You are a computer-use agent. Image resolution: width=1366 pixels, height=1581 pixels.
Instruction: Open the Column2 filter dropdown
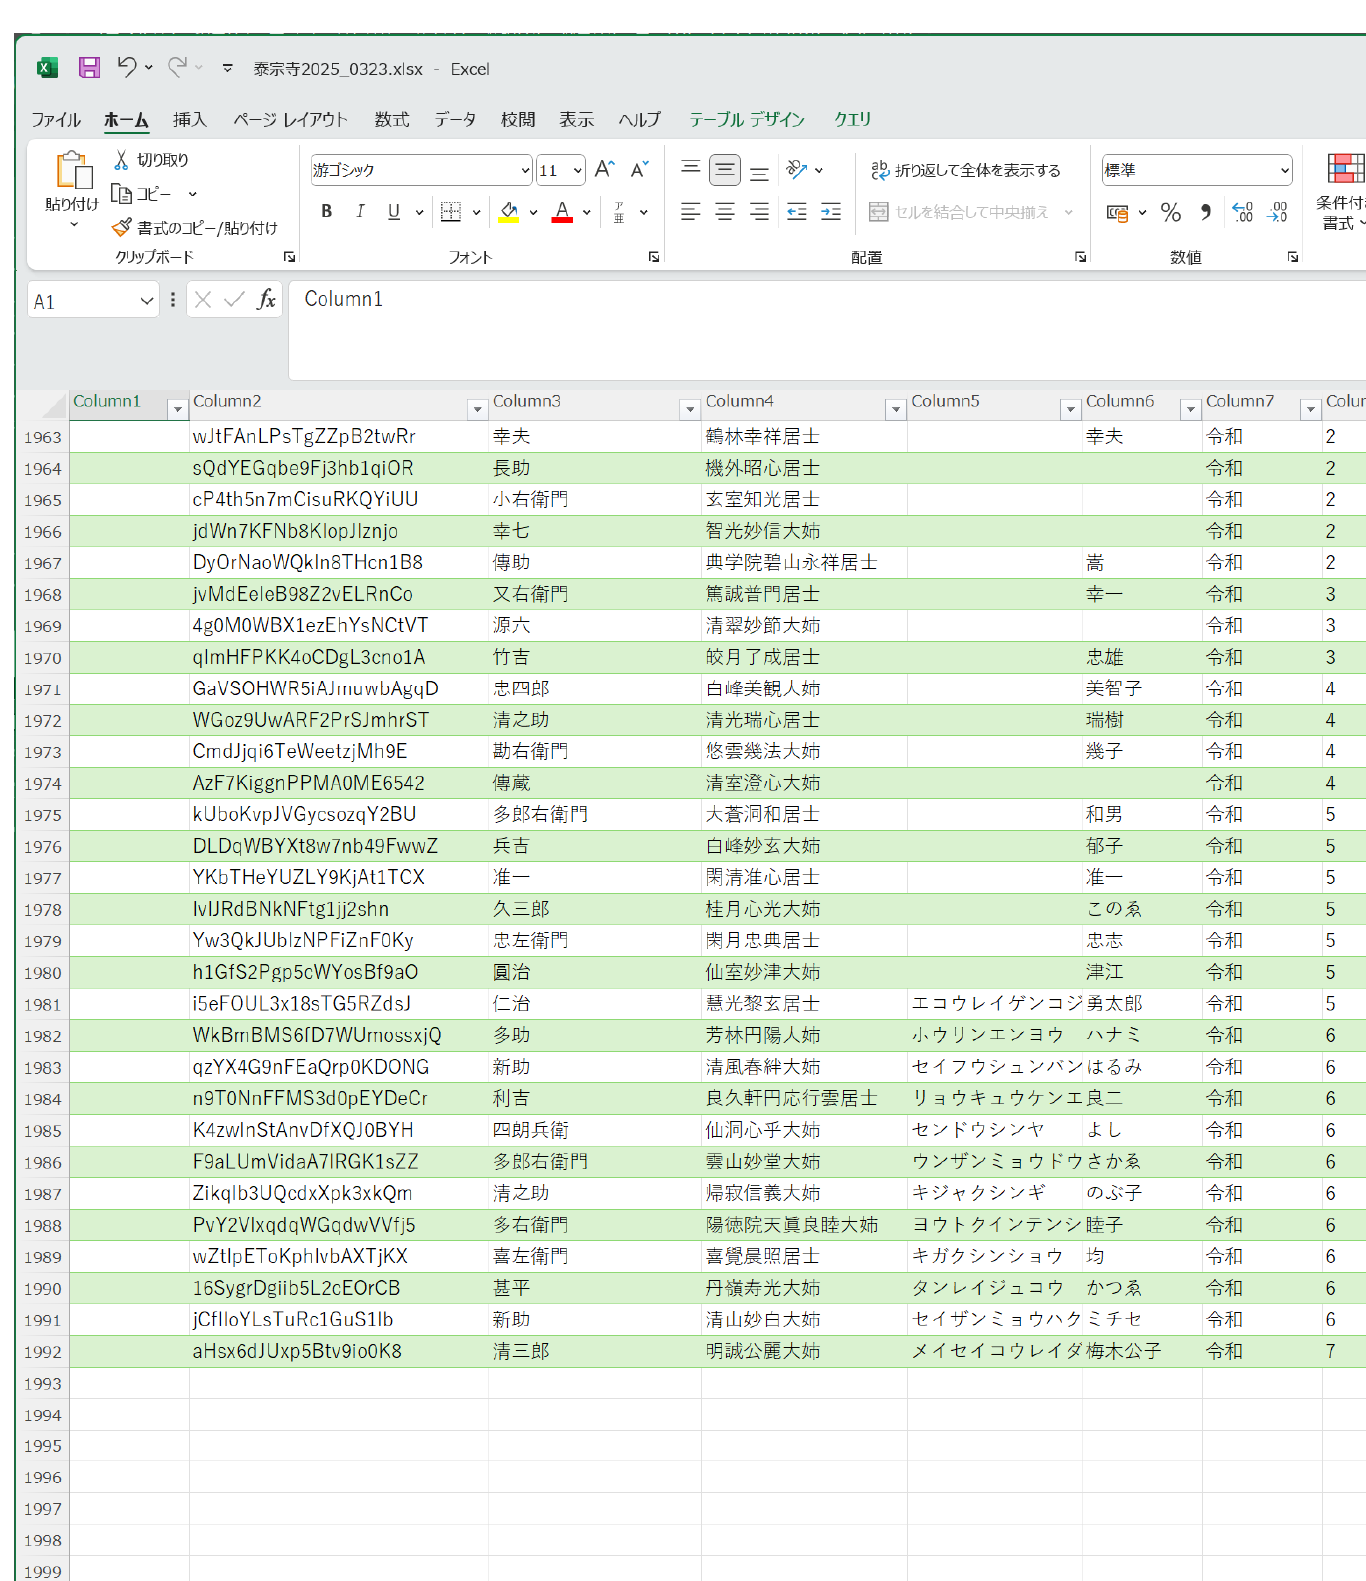pyautogui.click(x=477, y=409)
